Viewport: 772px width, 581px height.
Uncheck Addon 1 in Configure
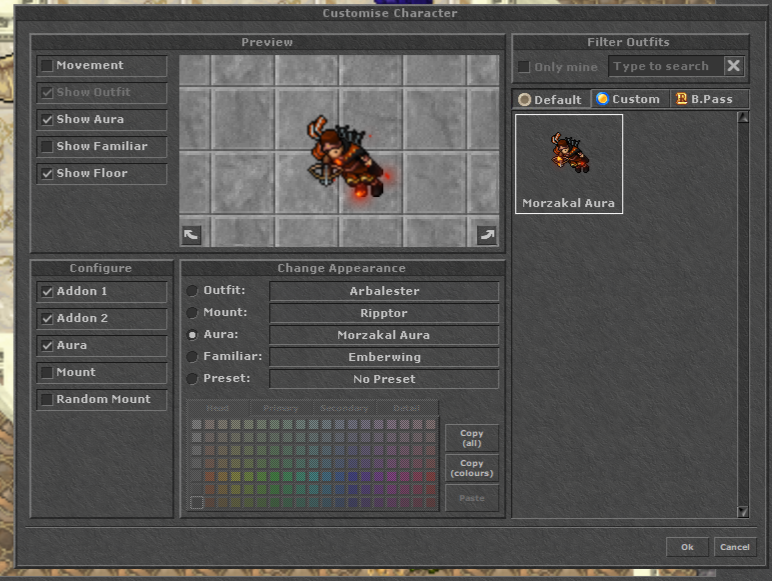click(47, 291)
